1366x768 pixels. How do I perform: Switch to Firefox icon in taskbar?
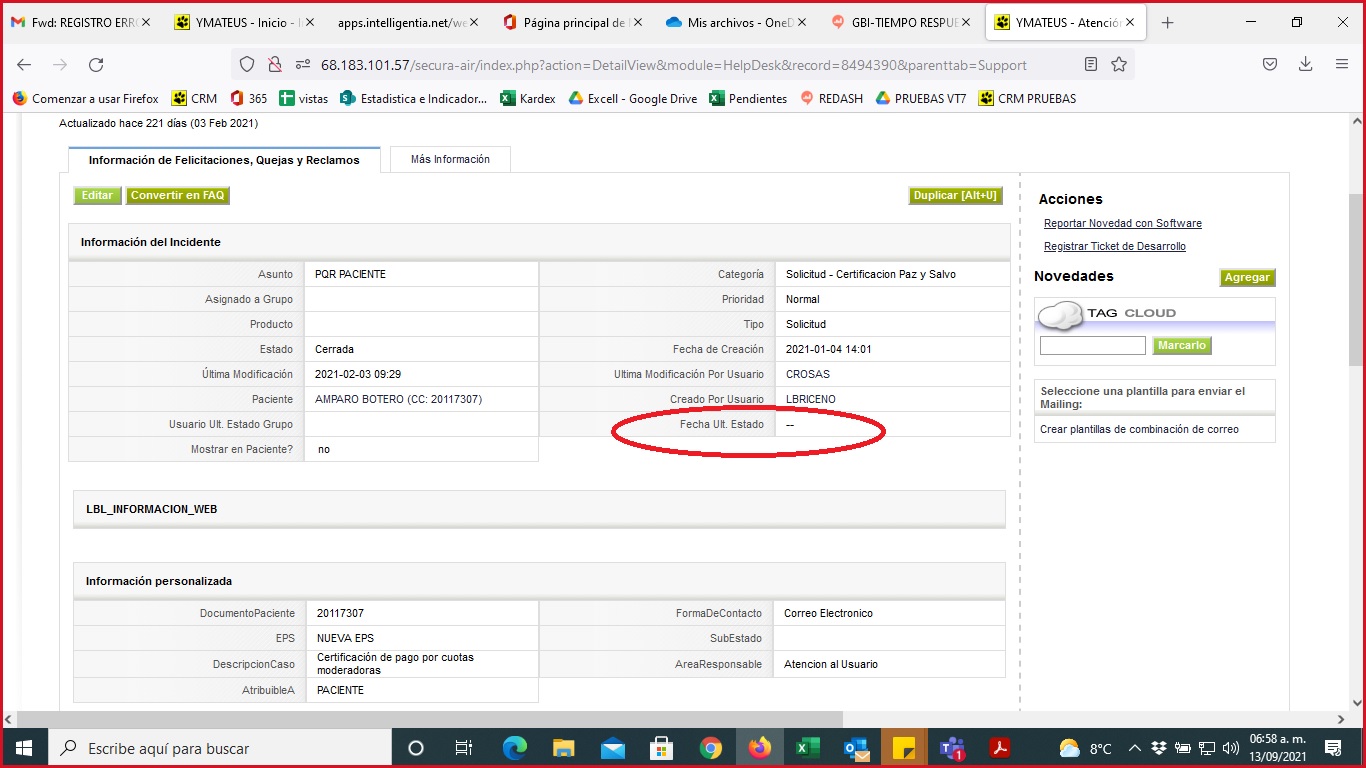tap(759, 747)
